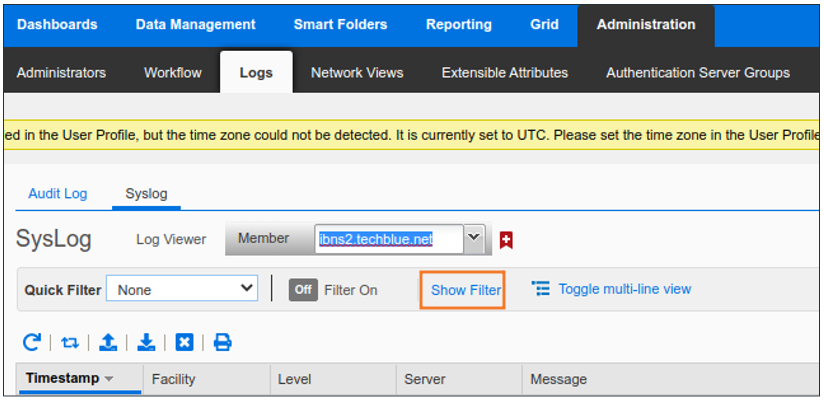The width and height of the screenshot is (824, 401).
Task: Open the Quick Filter dropdown
Action: click(182, 289)
